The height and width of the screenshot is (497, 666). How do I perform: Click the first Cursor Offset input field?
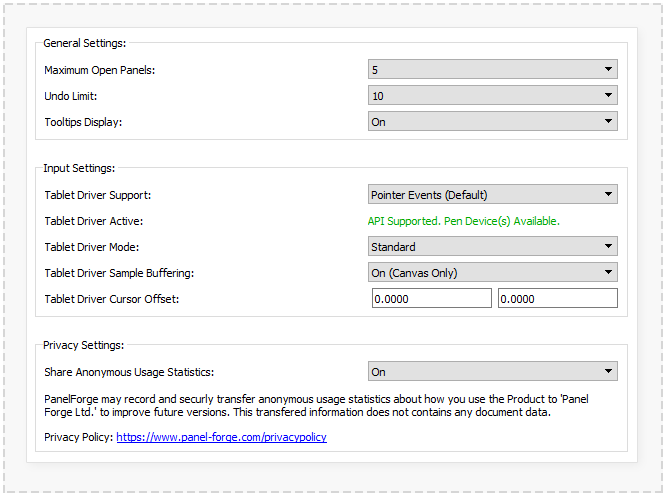(x=431, y=298)
